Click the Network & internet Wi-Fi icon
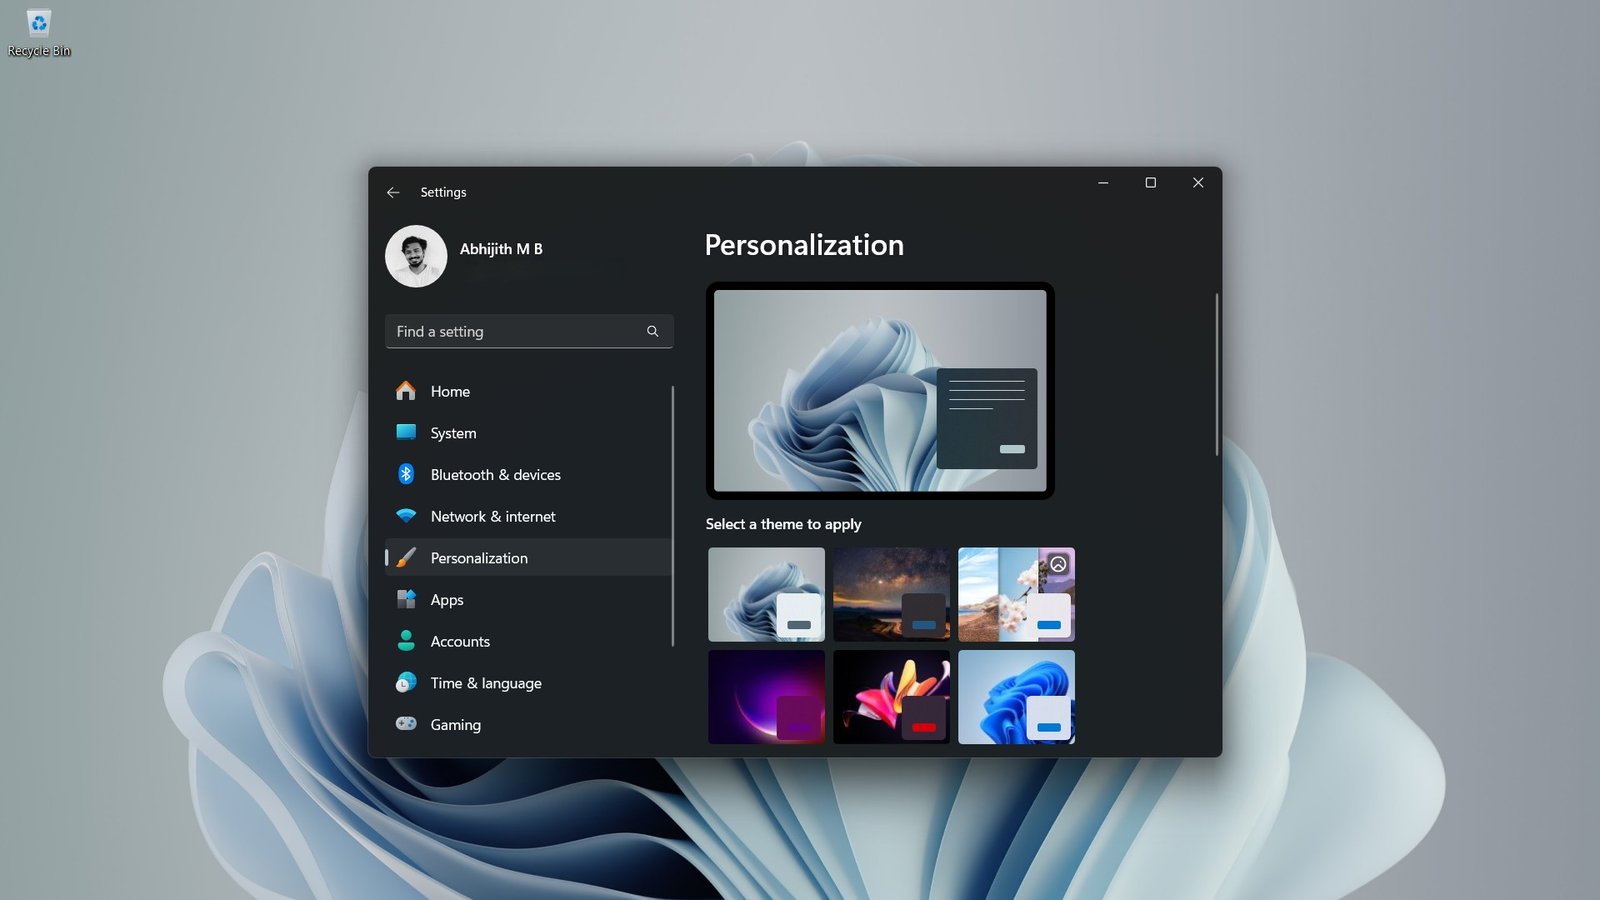This screenshot has height=900, width=1600. [x=406, y=516]
